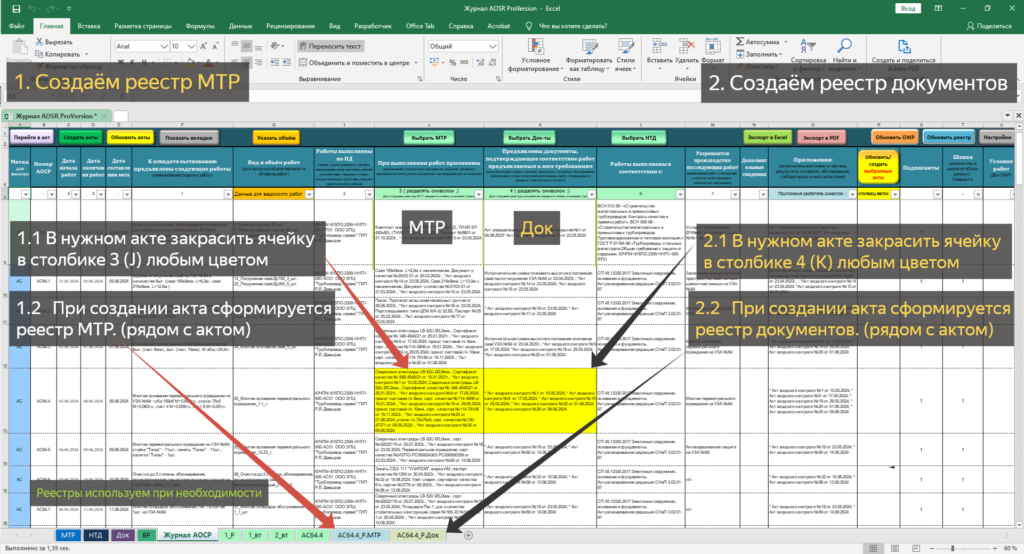Click the Показать вкладки button

click(x=189, y=138)
